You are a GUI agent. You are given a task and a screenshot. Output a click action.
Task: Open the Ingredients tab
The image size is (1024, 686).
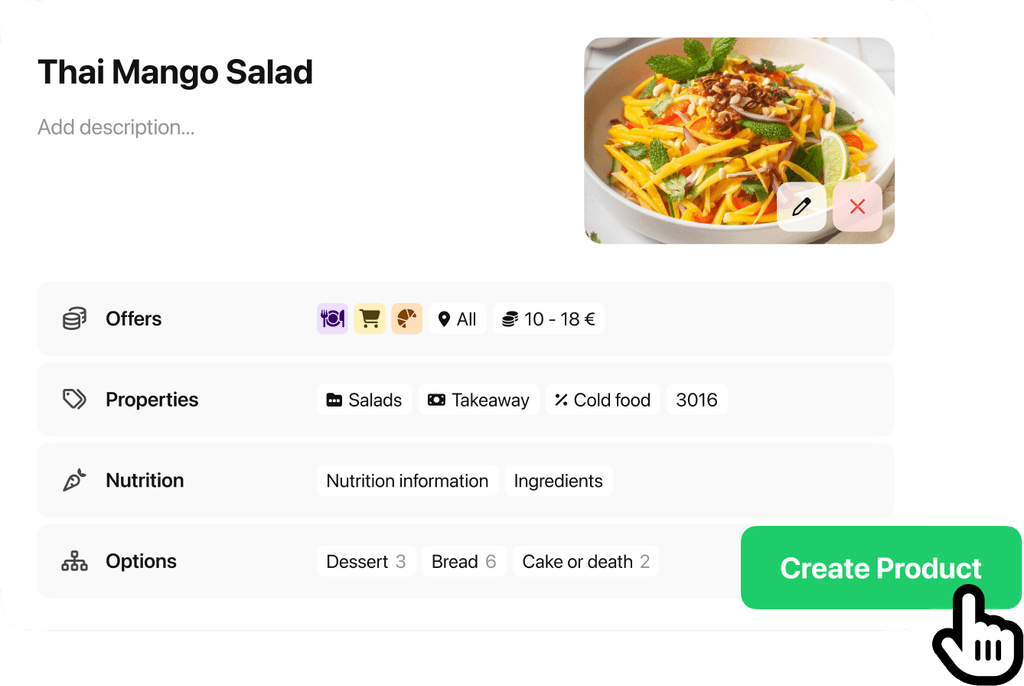[x=558, y=480]
